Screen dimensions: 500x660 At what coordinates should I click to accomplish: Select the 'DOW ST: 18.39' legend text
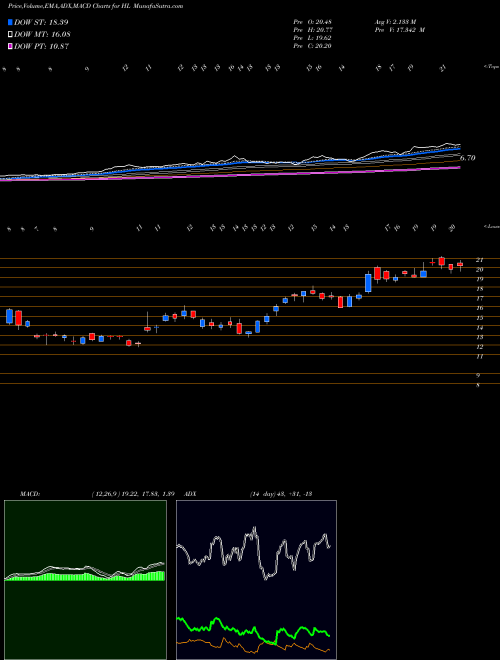[41, 22]
